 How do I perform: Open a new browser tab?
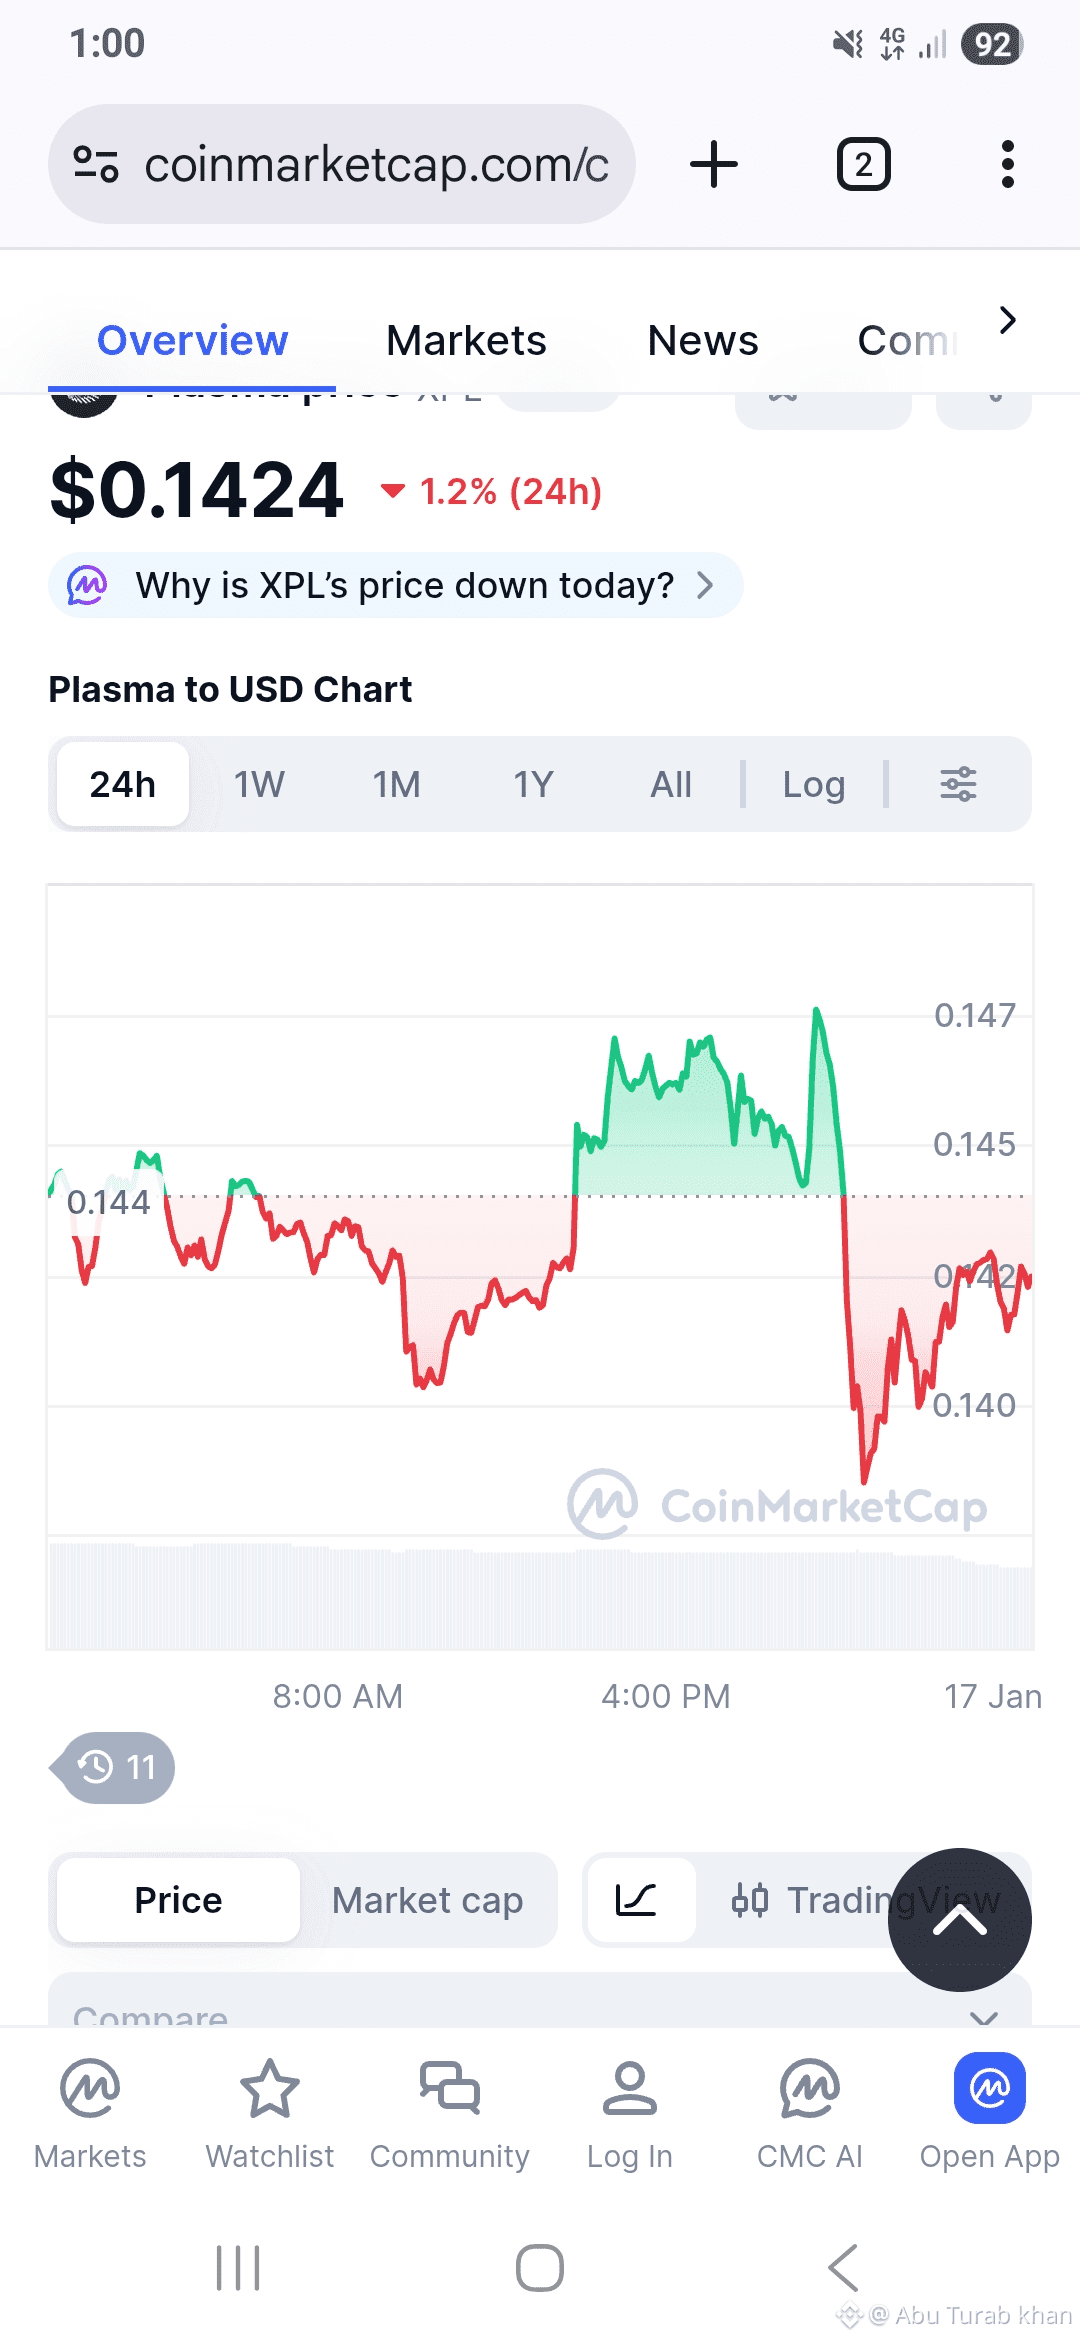pos(714,164)
